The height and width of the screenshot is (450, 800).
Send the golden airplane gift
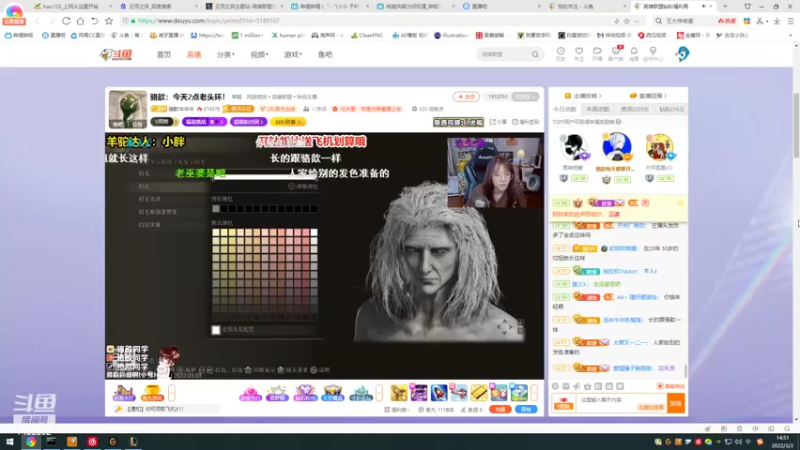[399, 393]
